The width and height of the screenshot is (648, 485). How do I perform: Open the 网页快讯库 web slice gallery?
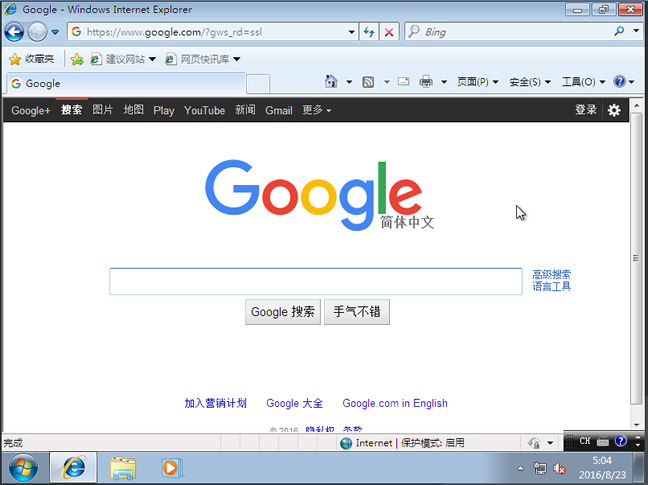point(203,59)
